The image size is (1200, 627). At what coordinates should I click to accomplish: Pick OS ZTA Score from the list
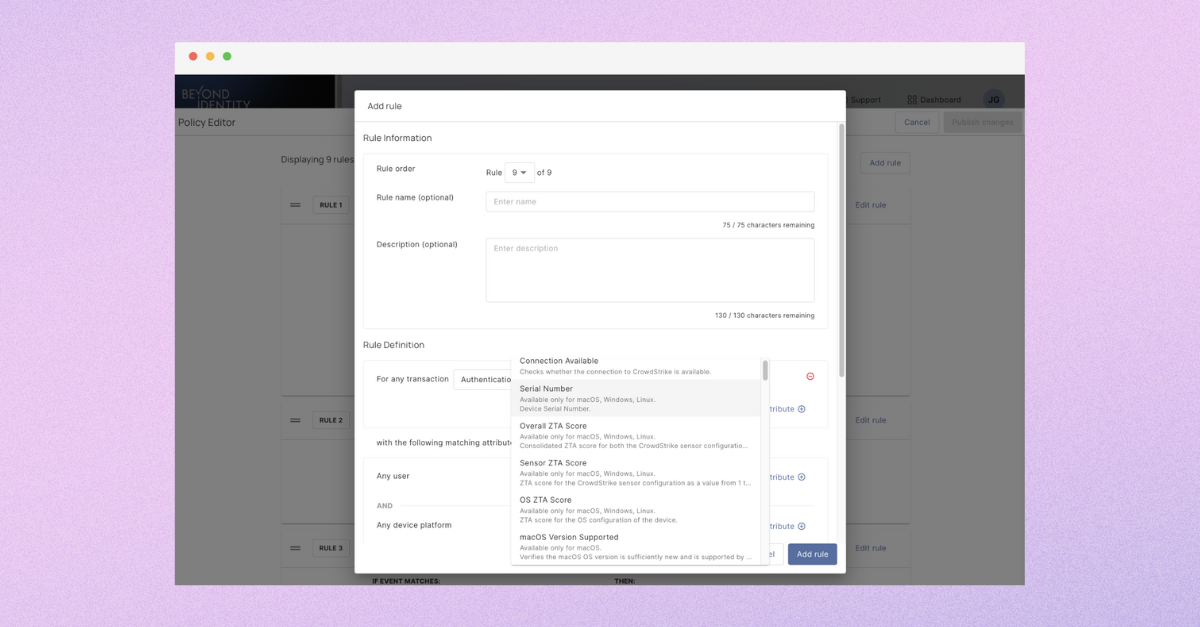point(636,509)
